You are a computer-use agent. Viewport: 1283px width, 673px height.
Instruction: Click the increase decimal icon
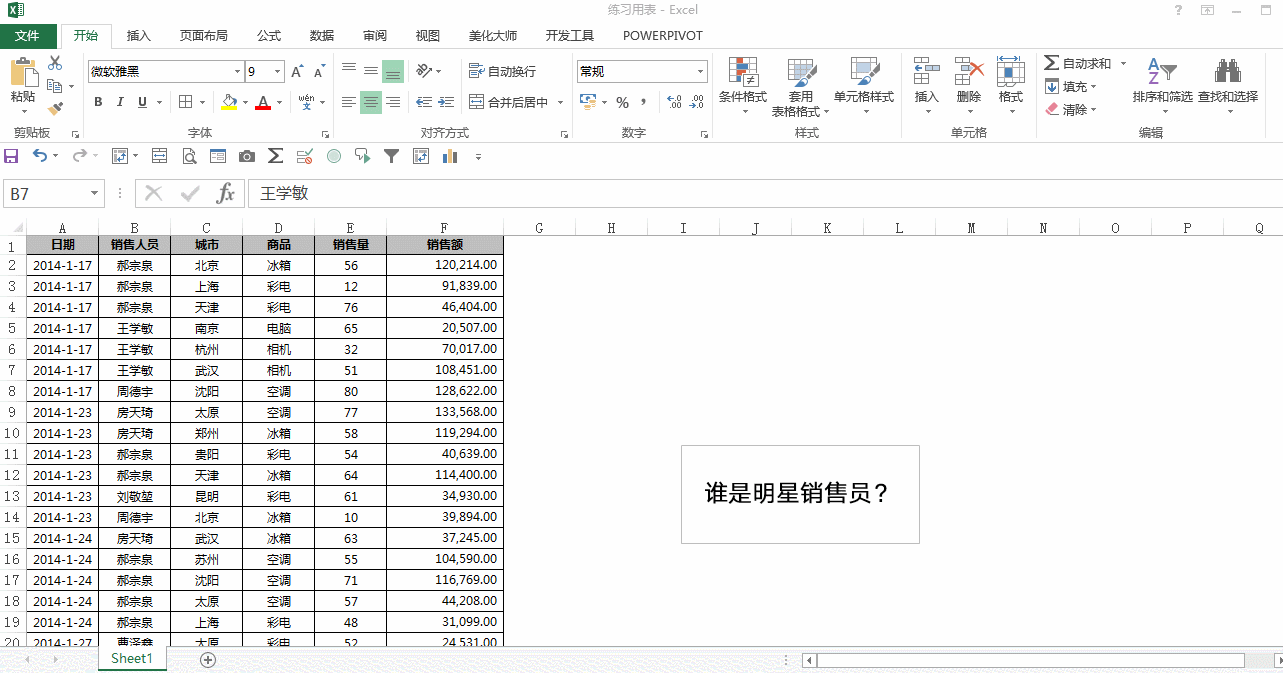(674, 102)
